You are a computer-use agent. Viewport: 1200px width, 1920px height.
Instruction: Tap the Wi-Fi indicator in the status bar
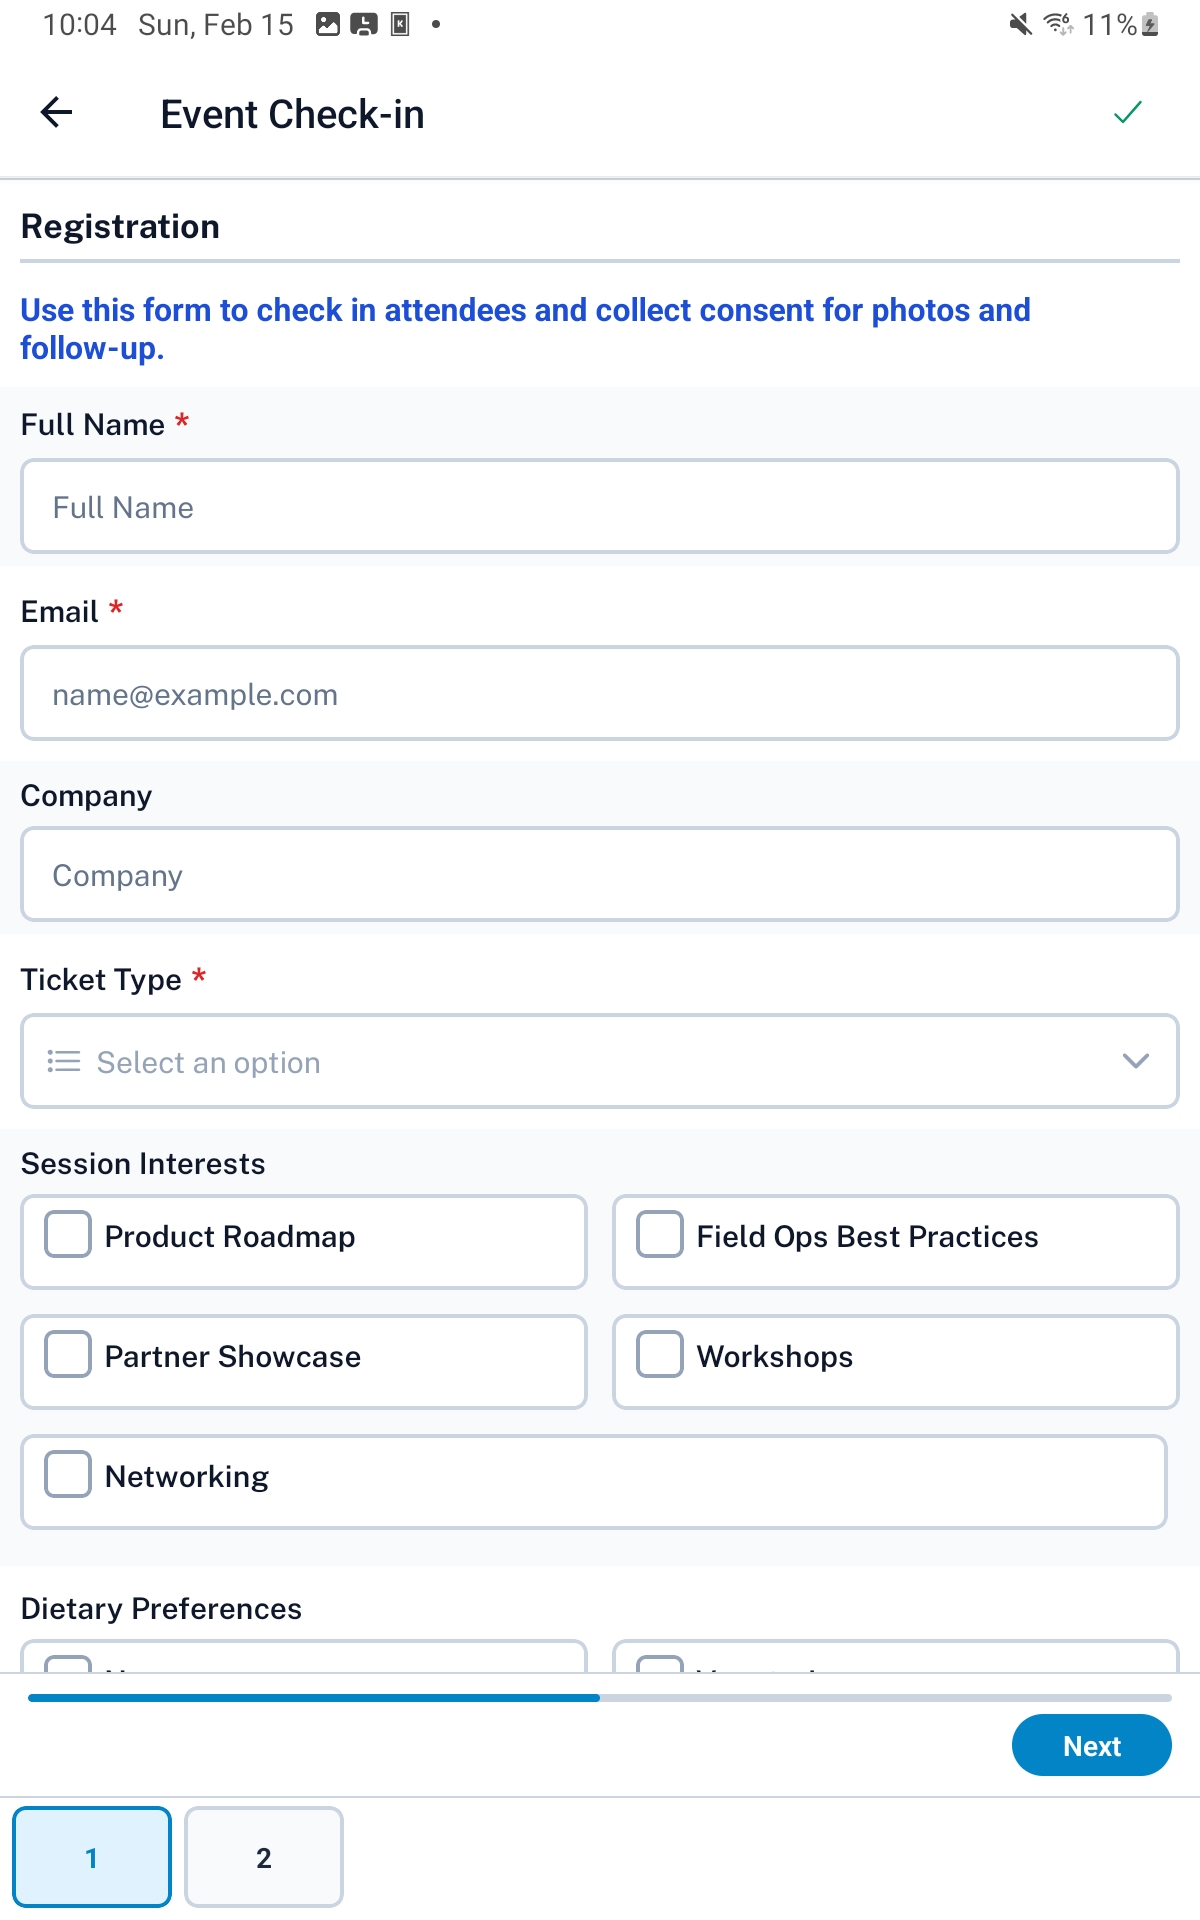point(1060,24)
